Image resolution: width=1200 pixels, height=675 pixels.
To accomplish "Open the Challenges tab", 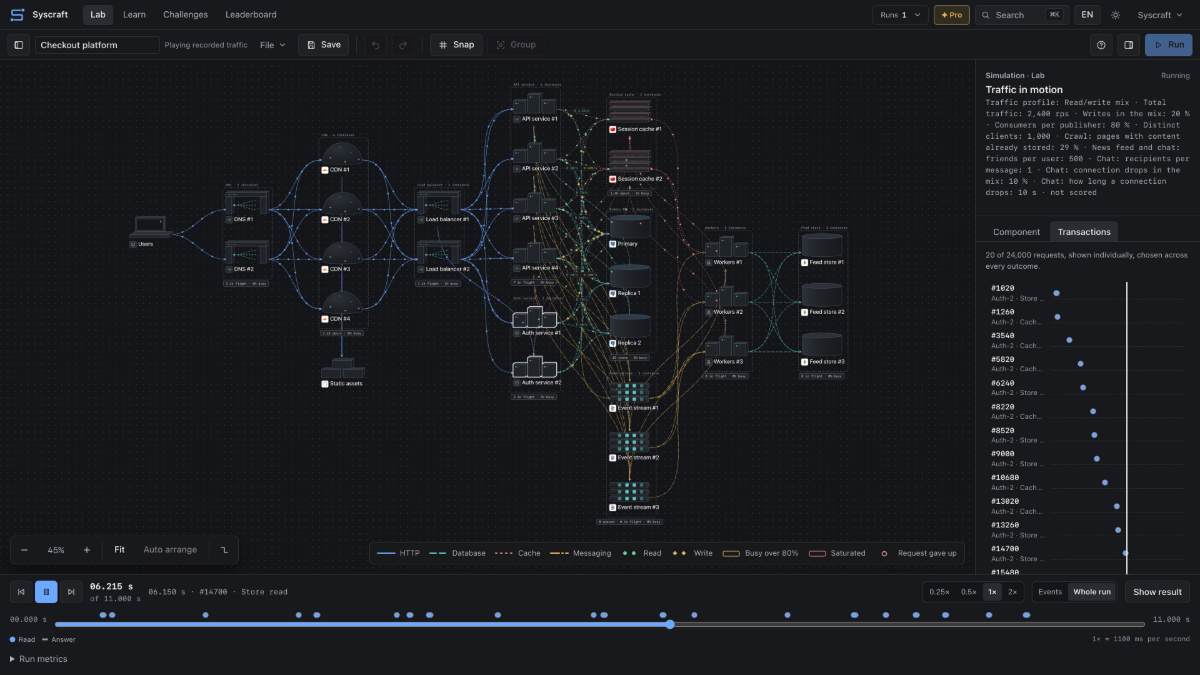I will 185,15.
